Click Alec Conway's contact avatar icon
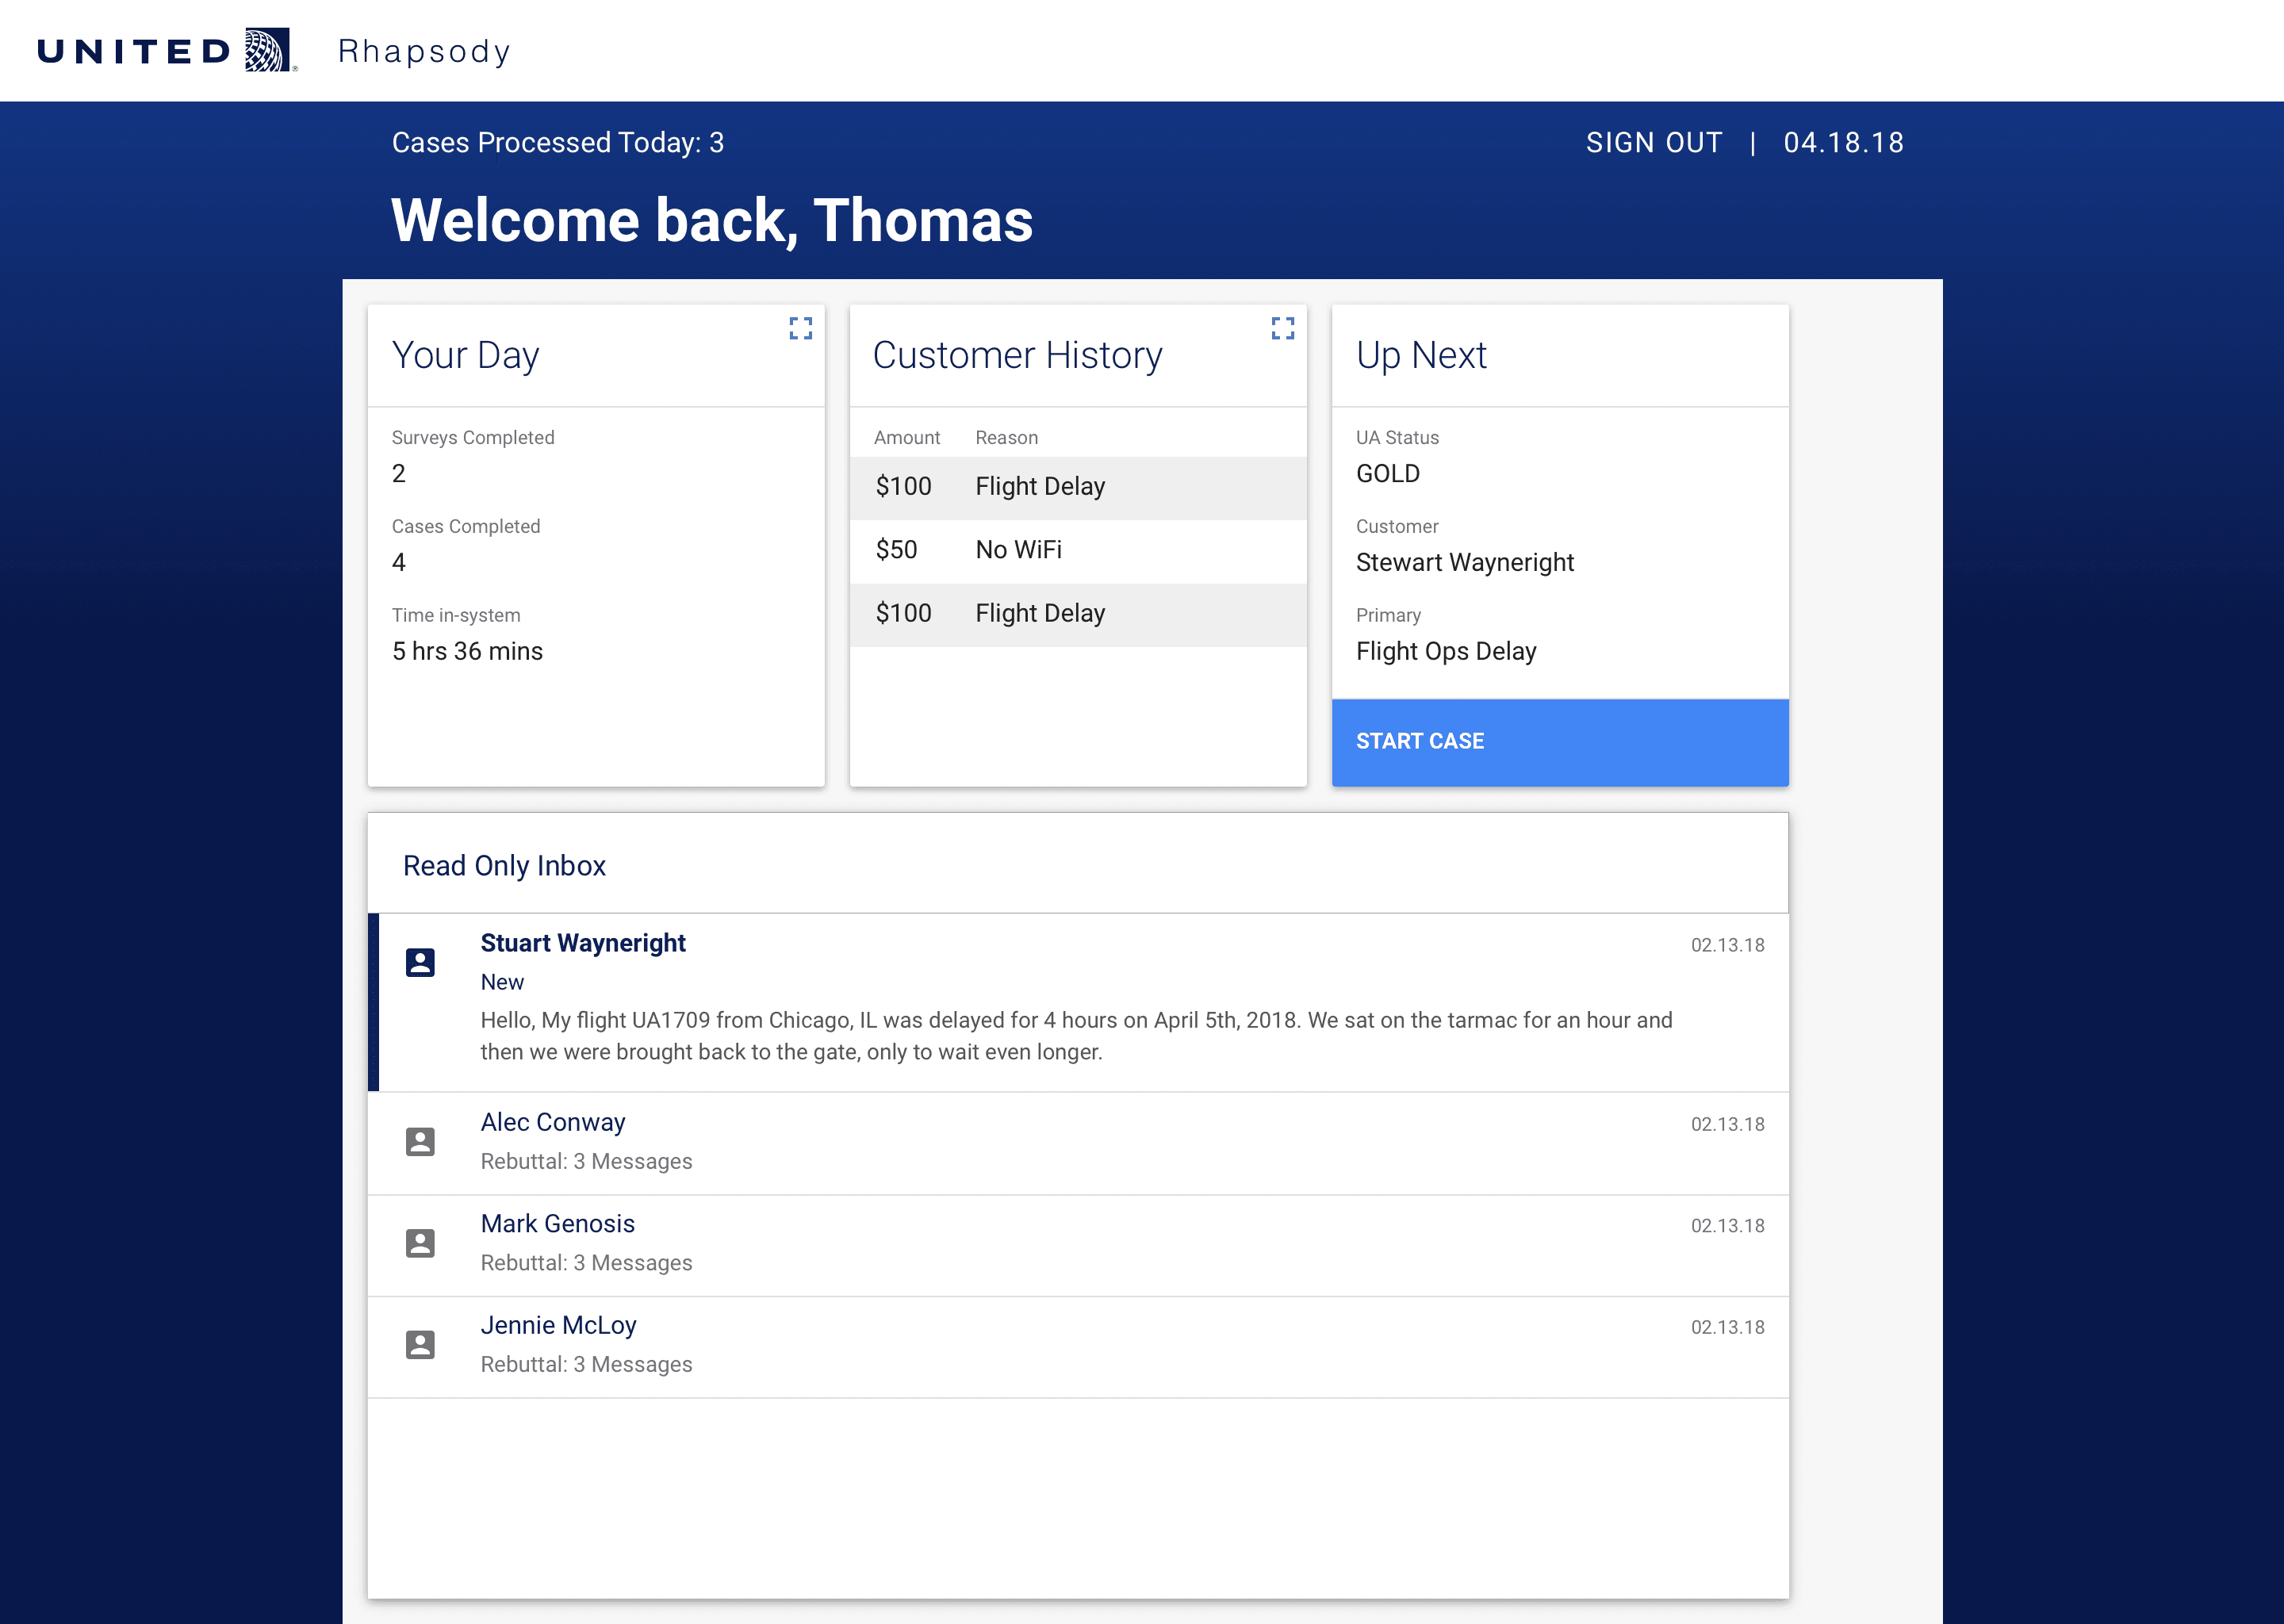The height and width of the screenshot is (1624, 2284). [x=420, y=1141]
